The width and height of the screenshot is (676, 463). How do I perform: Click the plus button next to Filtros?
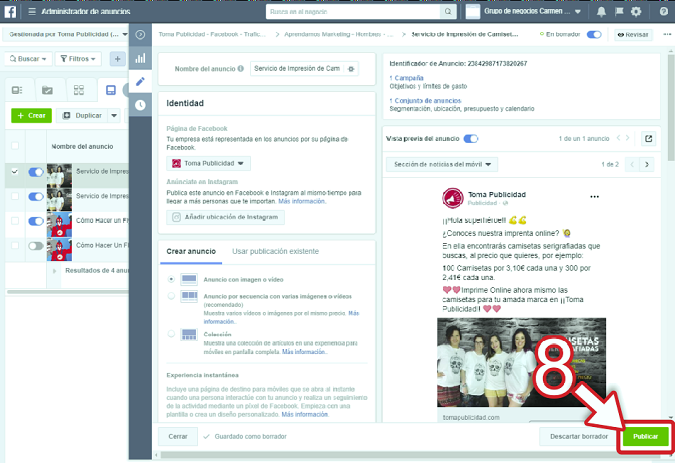click(117, 59)
